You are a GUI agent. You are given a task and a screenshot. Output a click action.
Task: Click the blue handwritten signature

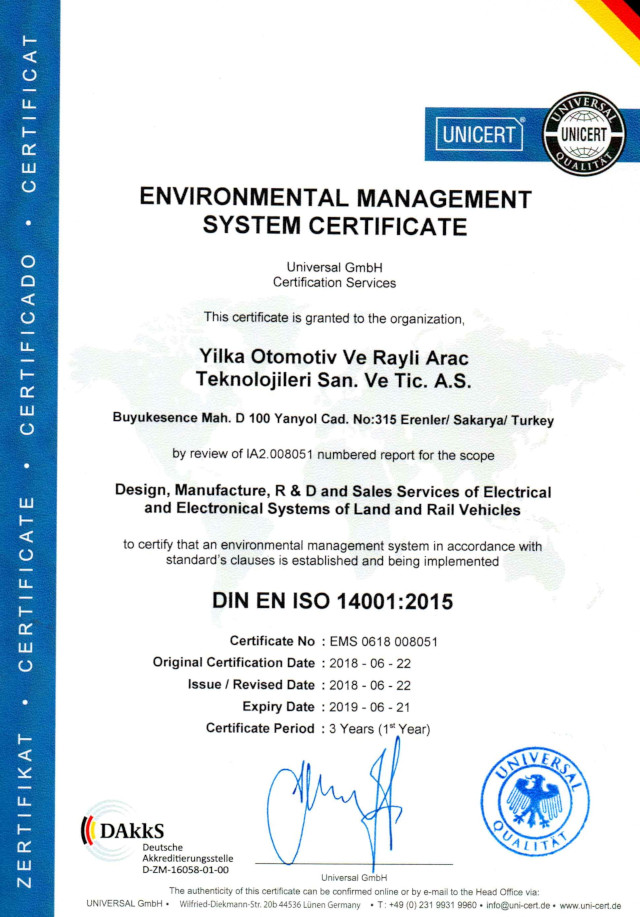(x=336, y=804)
